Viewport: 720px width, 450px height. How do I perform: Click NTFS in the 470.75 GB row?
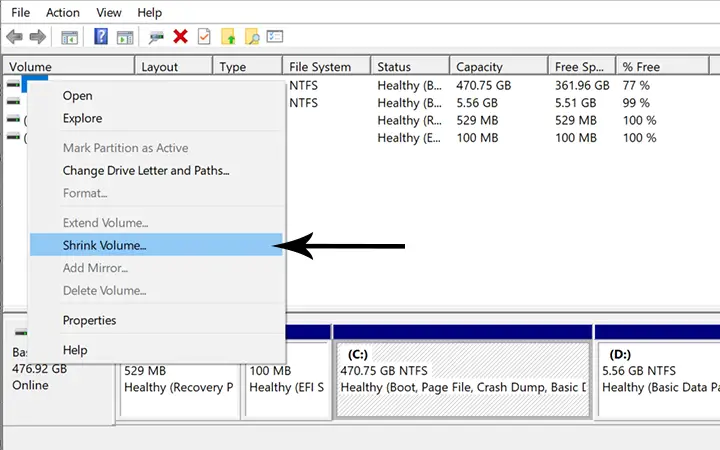tap(304, 85)
